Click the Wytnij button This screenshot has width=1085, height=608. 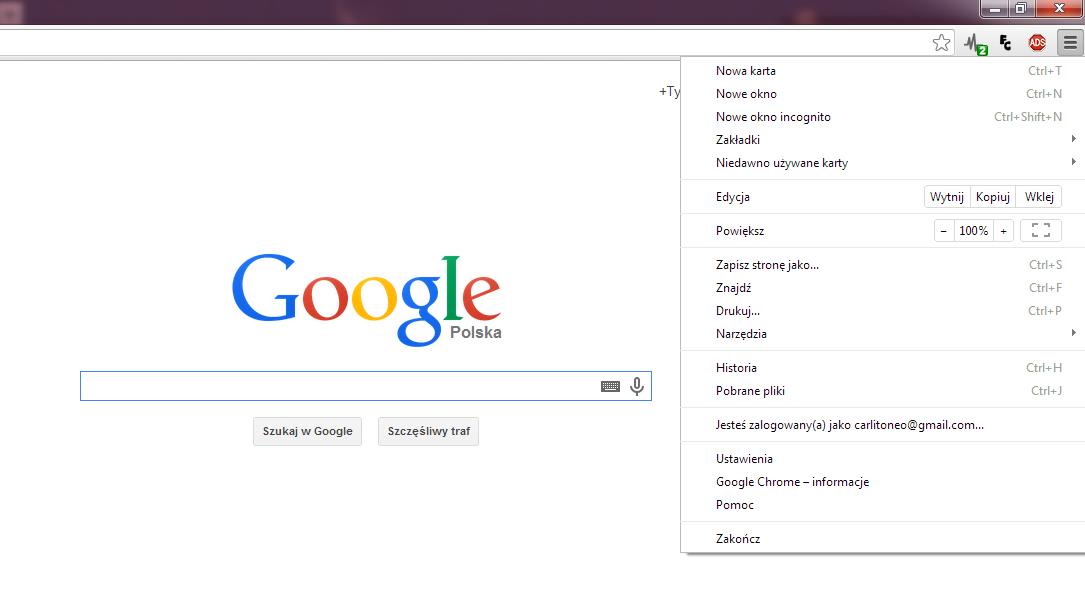point(947,196)
